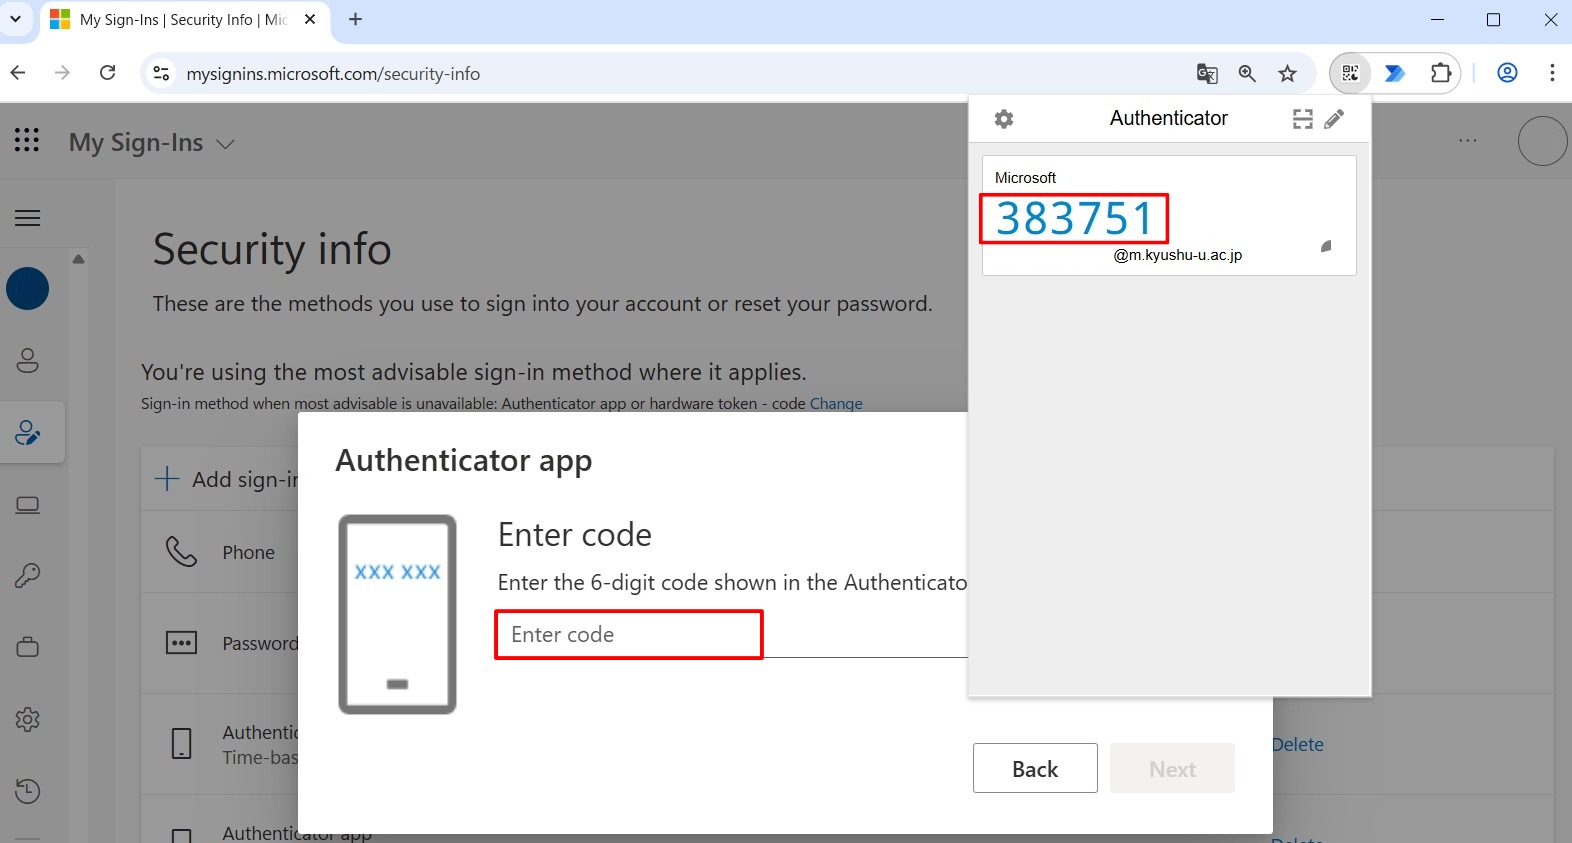Open the Recent activity clock icon in sidebar
The image size is (1572, 843).
click(28, 791)
